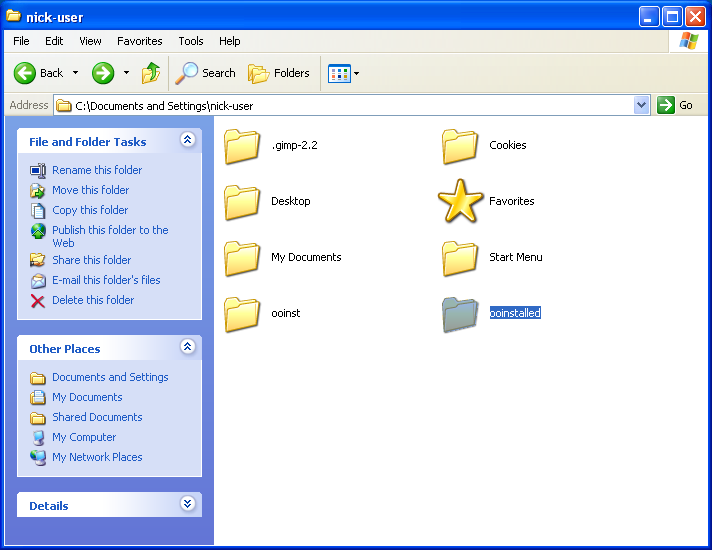Open the Tools menu
The image size is (712, 550).
point(191,41)
